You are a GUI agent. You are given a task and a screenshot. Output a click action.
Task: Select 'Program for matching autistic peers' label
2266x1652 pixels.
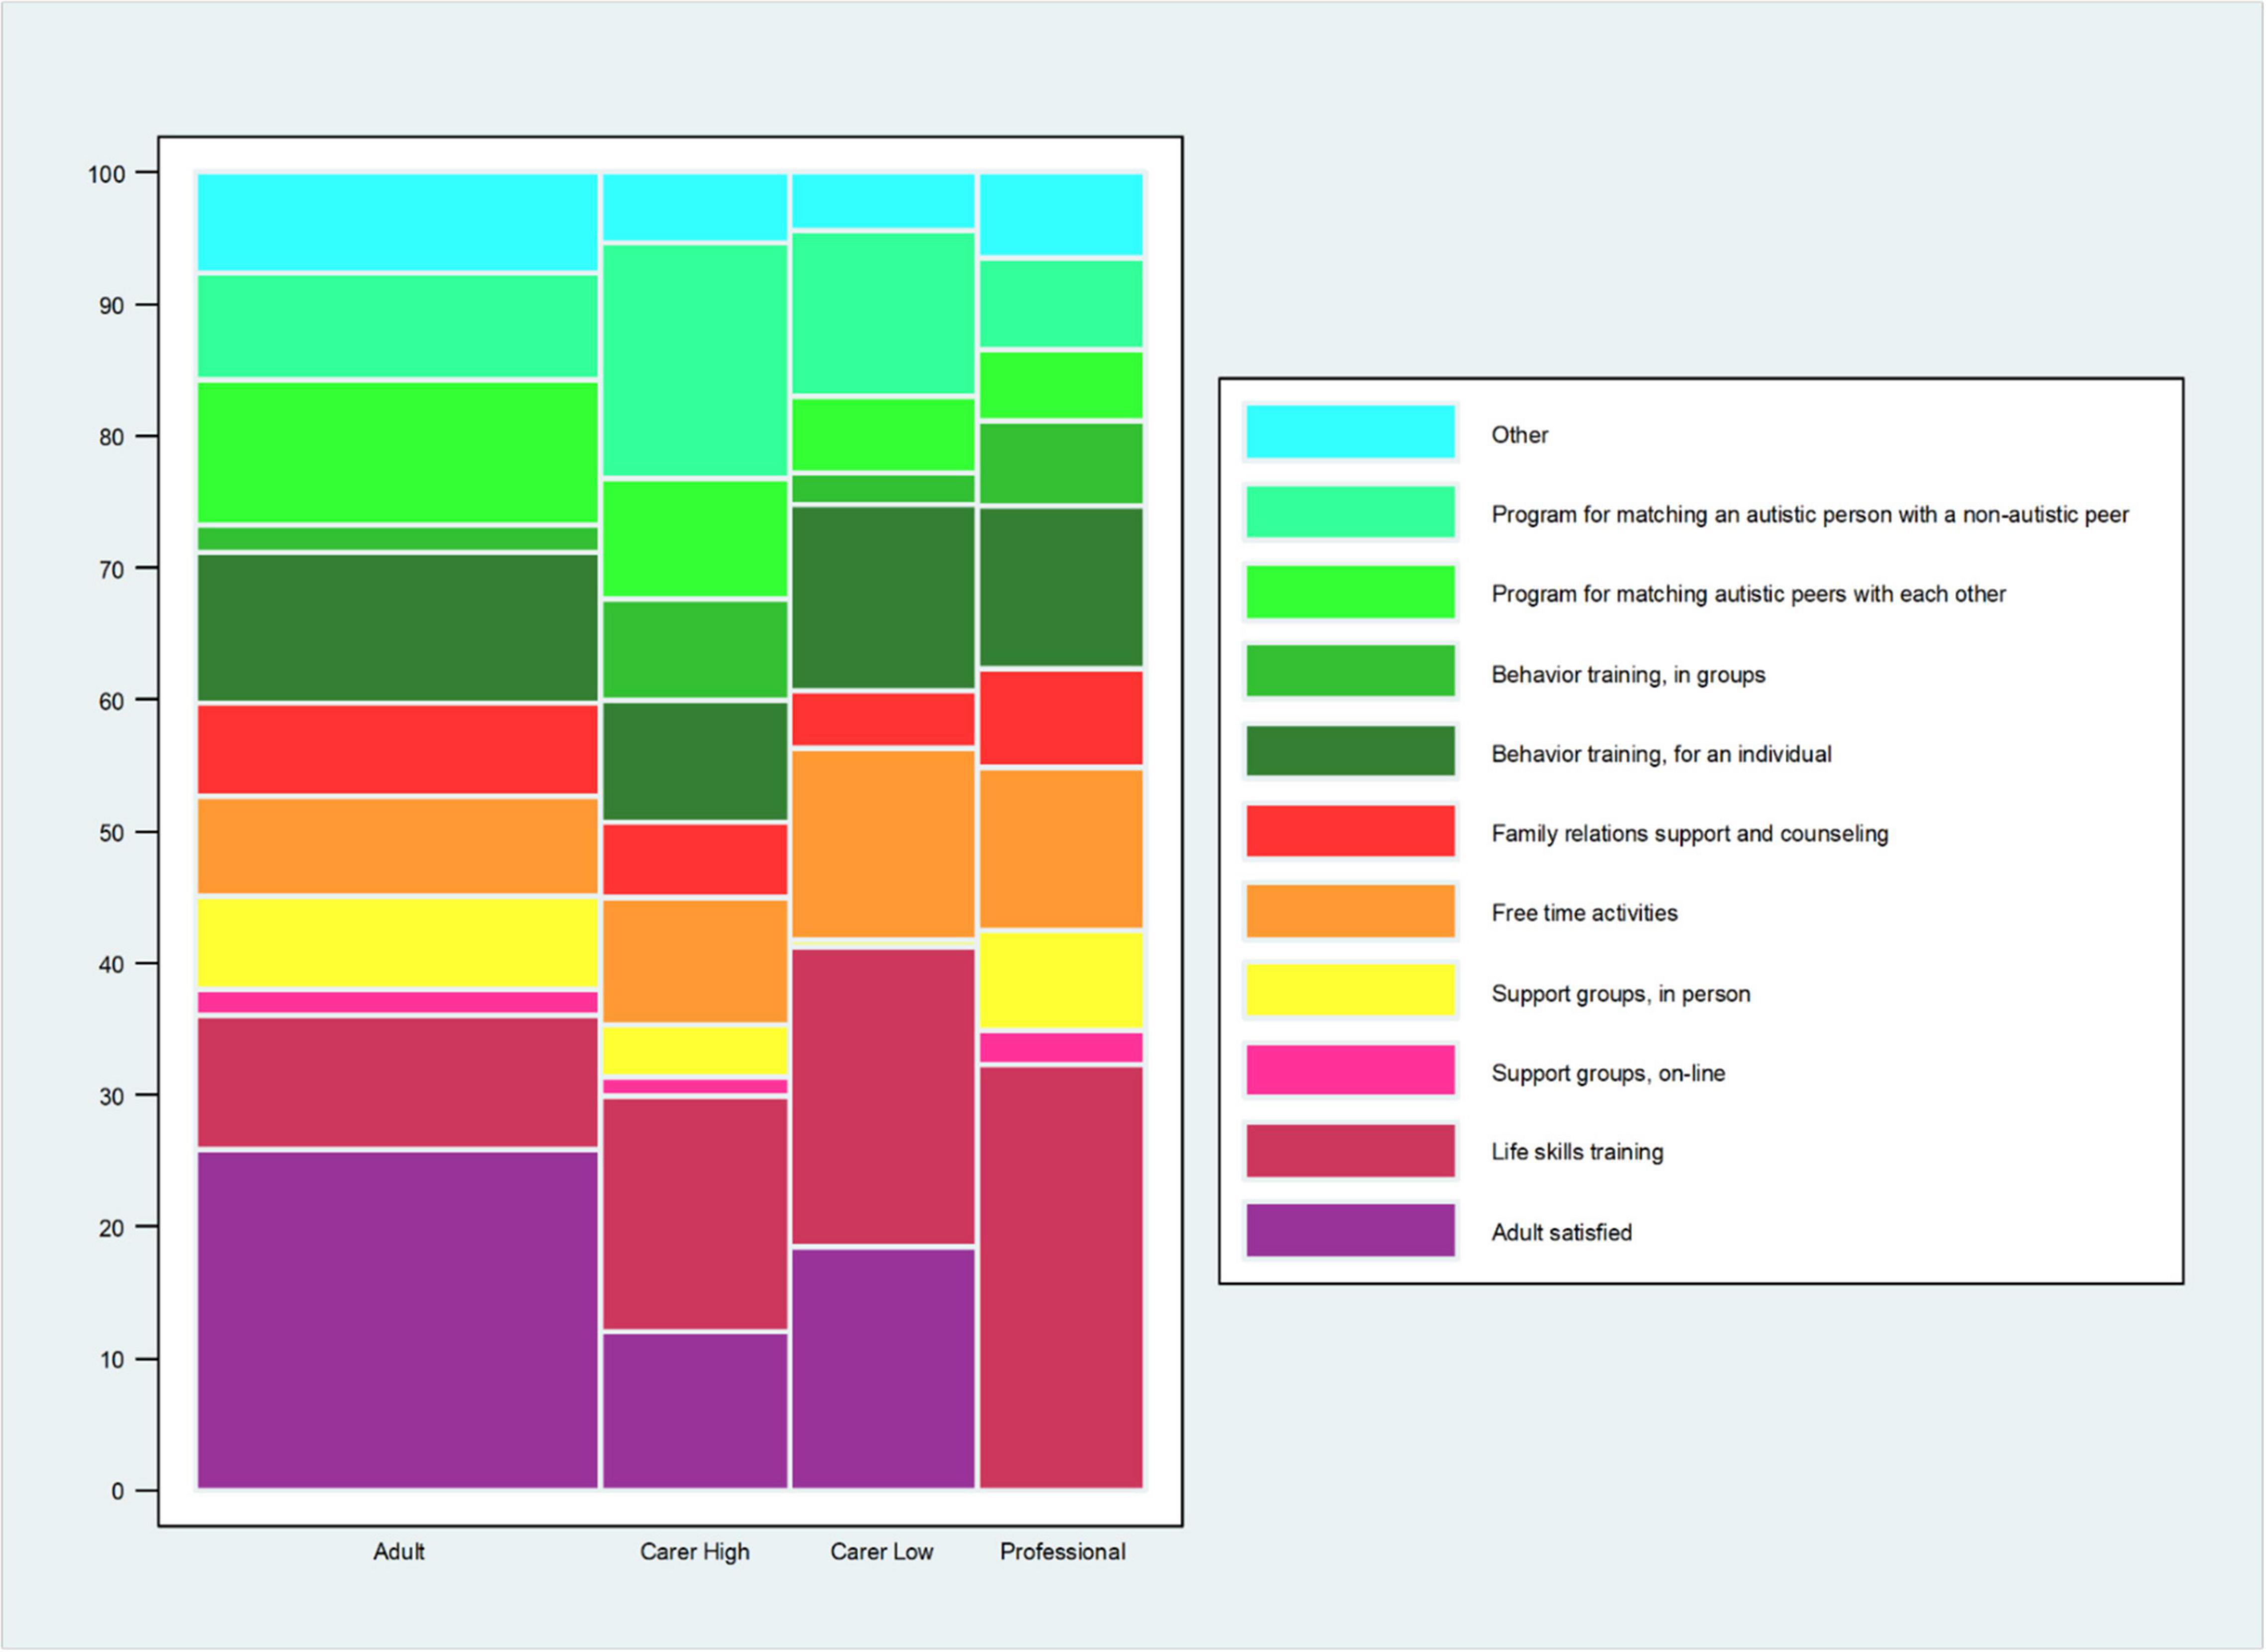[x=1748, y=594]
